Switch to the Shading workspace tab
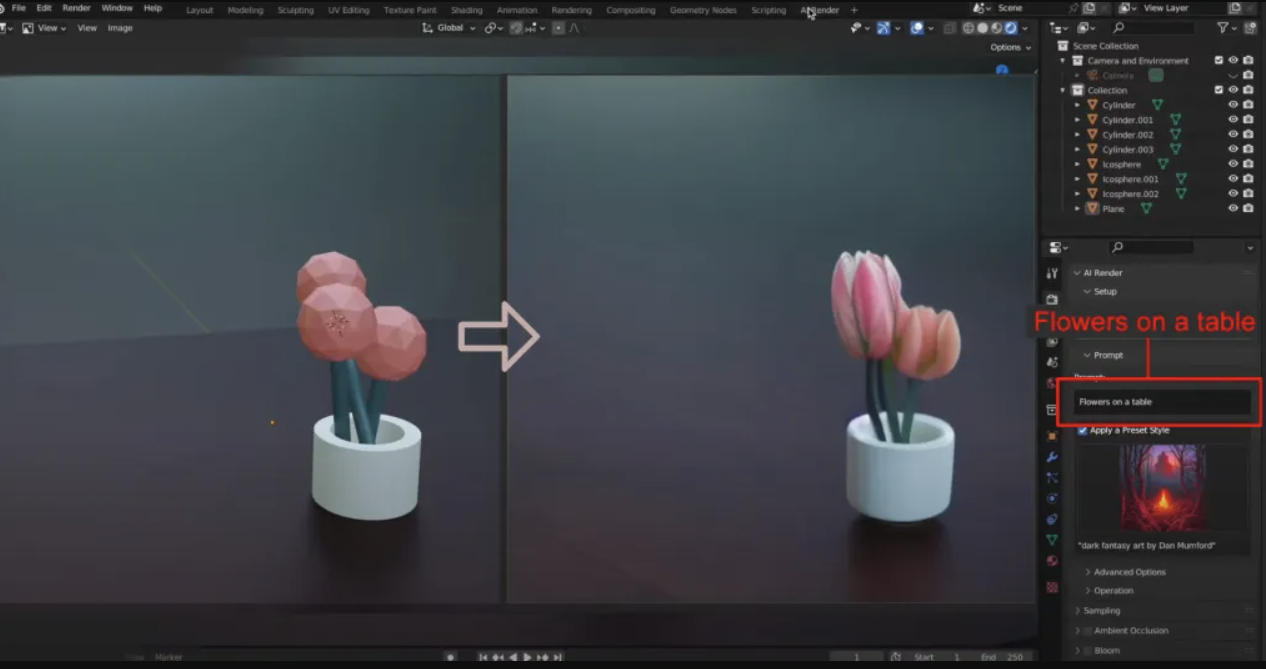 coord(466,10)
